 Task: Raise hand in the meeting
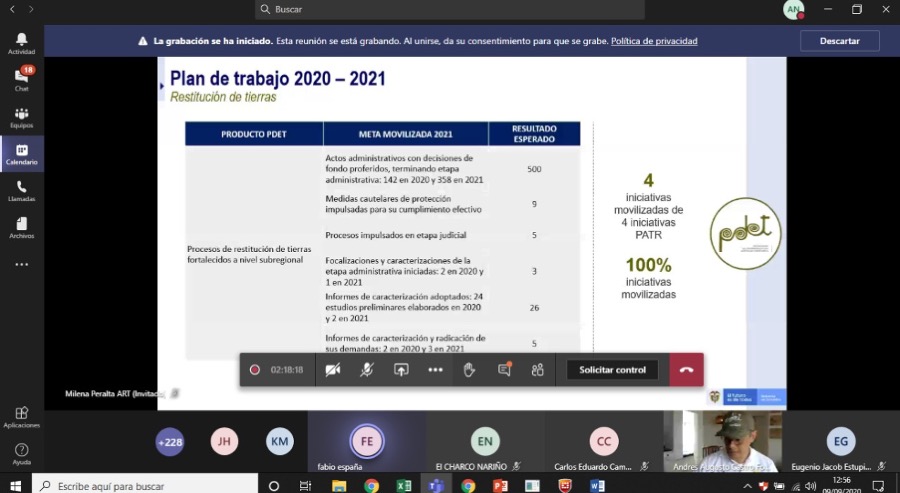[469, 369]
